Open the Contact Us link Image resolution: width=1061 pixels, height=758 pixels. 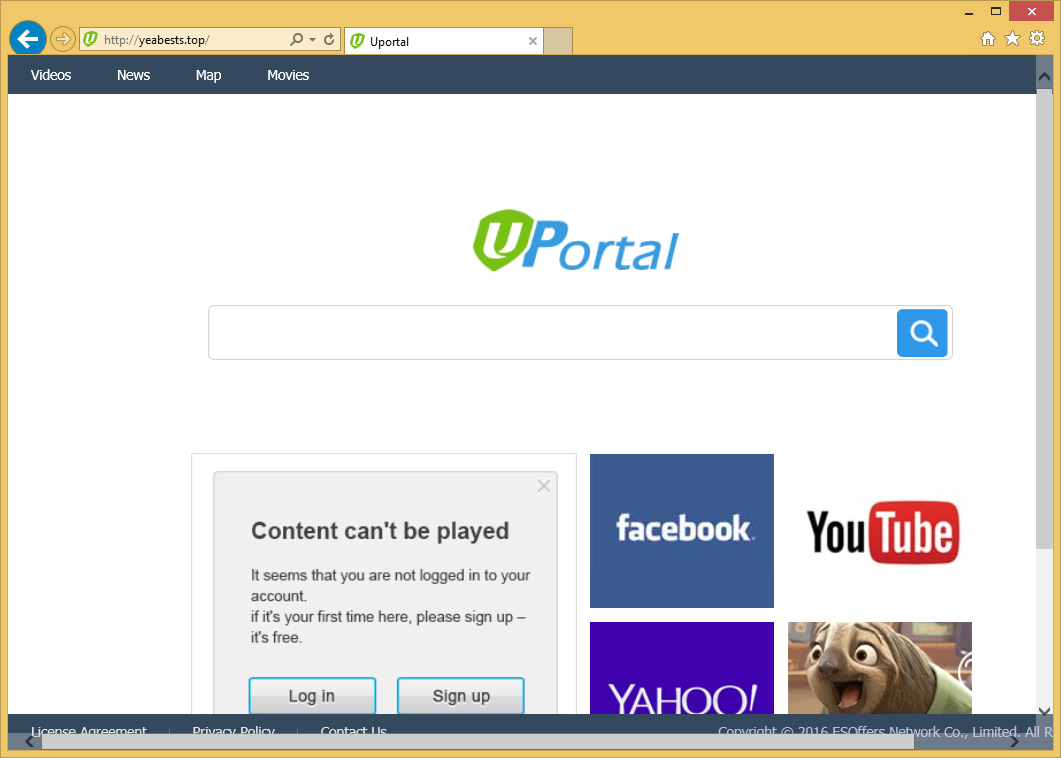pyautogui.click(x=353, y=731)
